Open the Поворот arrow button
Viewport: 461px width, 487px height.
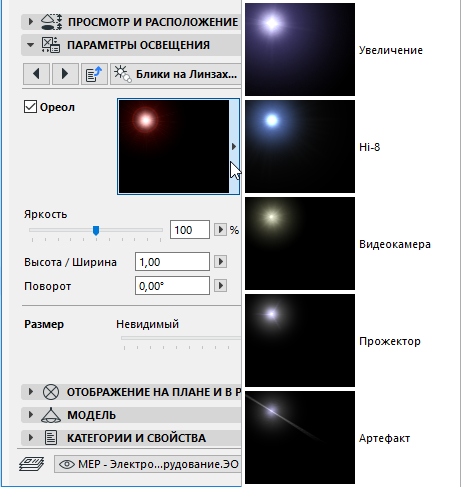(220, 286)
